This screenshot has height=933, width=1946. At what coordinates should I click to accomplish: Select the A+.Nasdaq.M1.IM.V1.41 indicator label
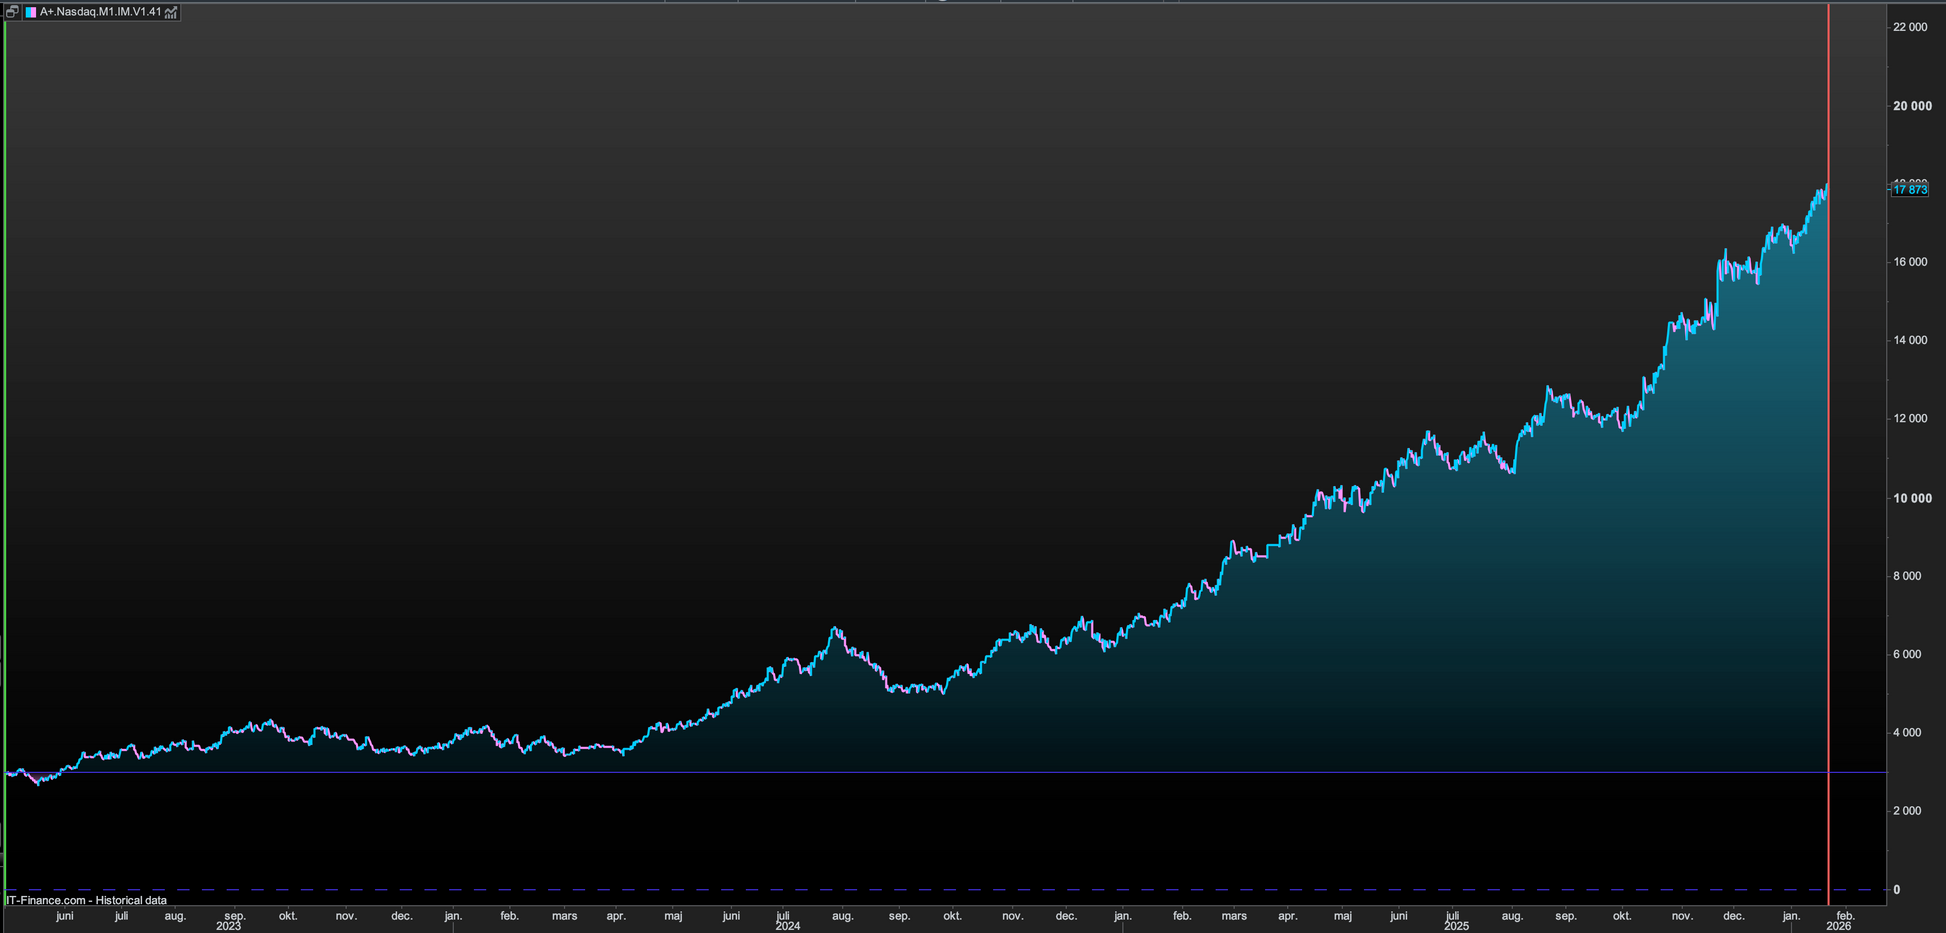pos(100,12)
